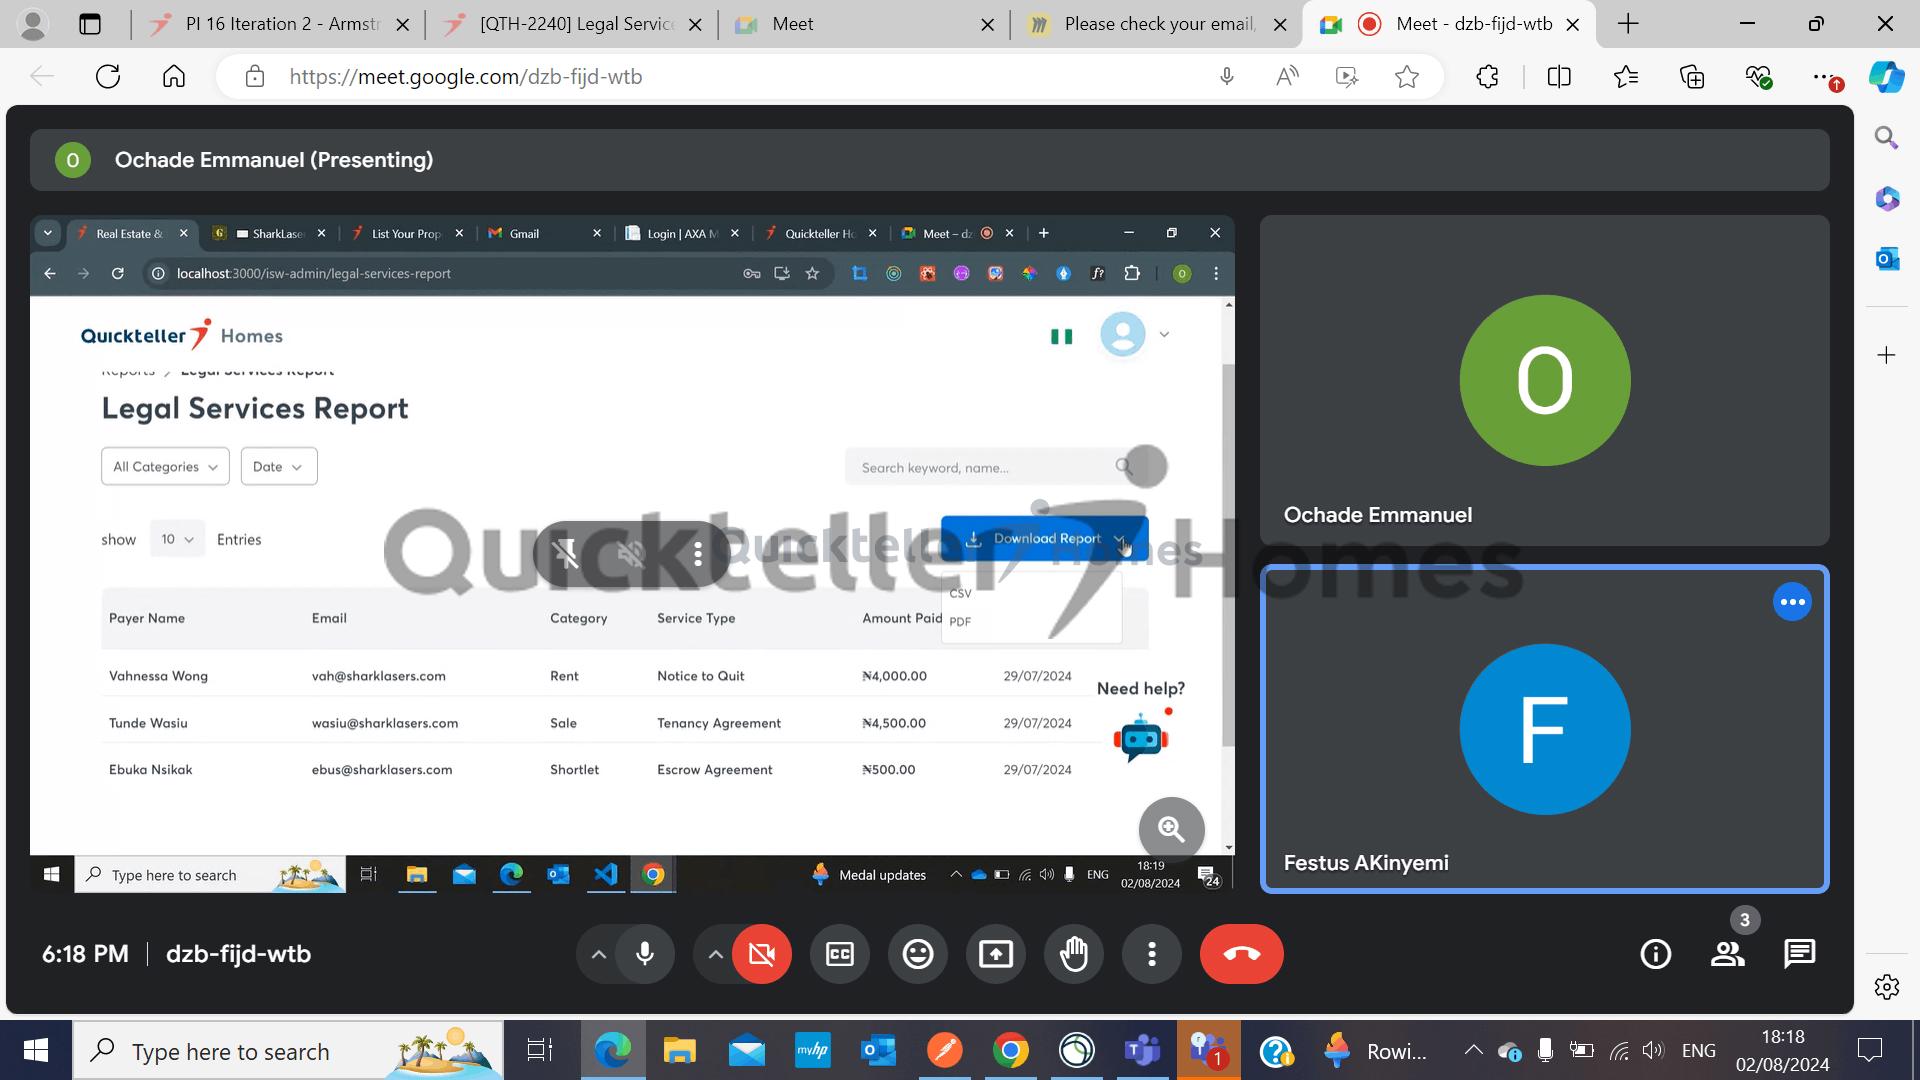Open meeting details info icon
This screenshot has height=1080, width=1920.
(1656, 954)
